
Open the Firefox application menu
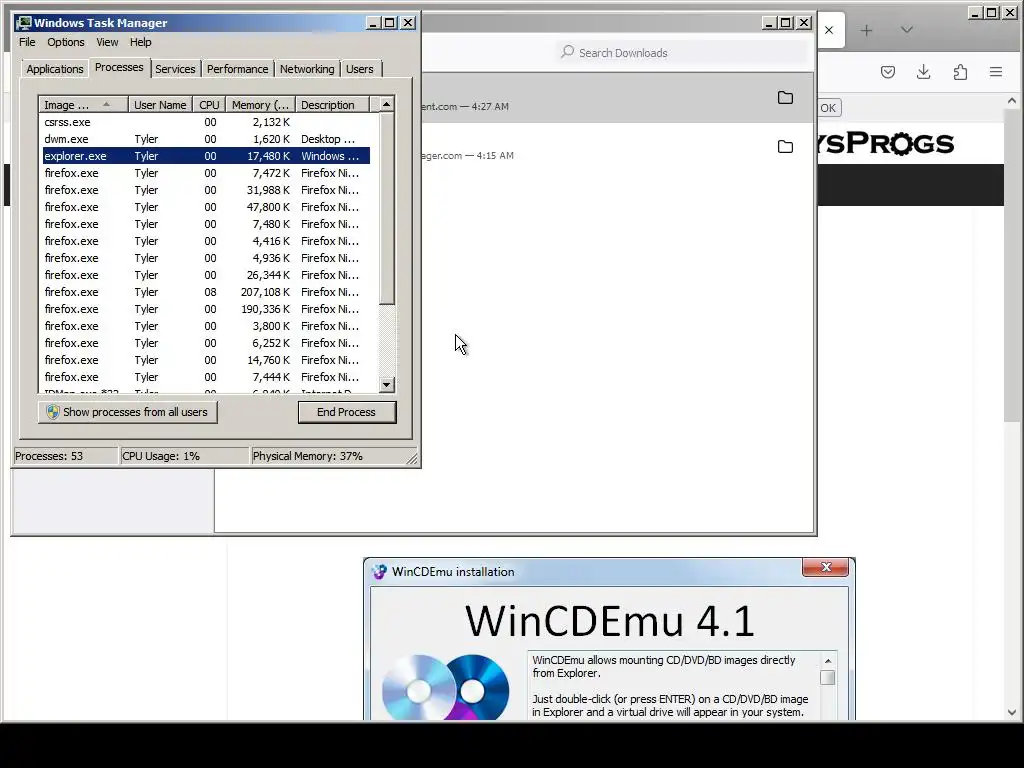[x=996, y=72]
